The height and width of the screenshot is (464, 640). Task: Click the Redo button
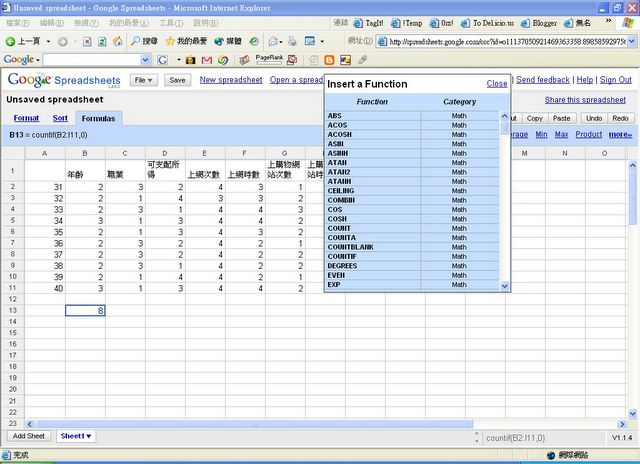click(x=620, y=118)
